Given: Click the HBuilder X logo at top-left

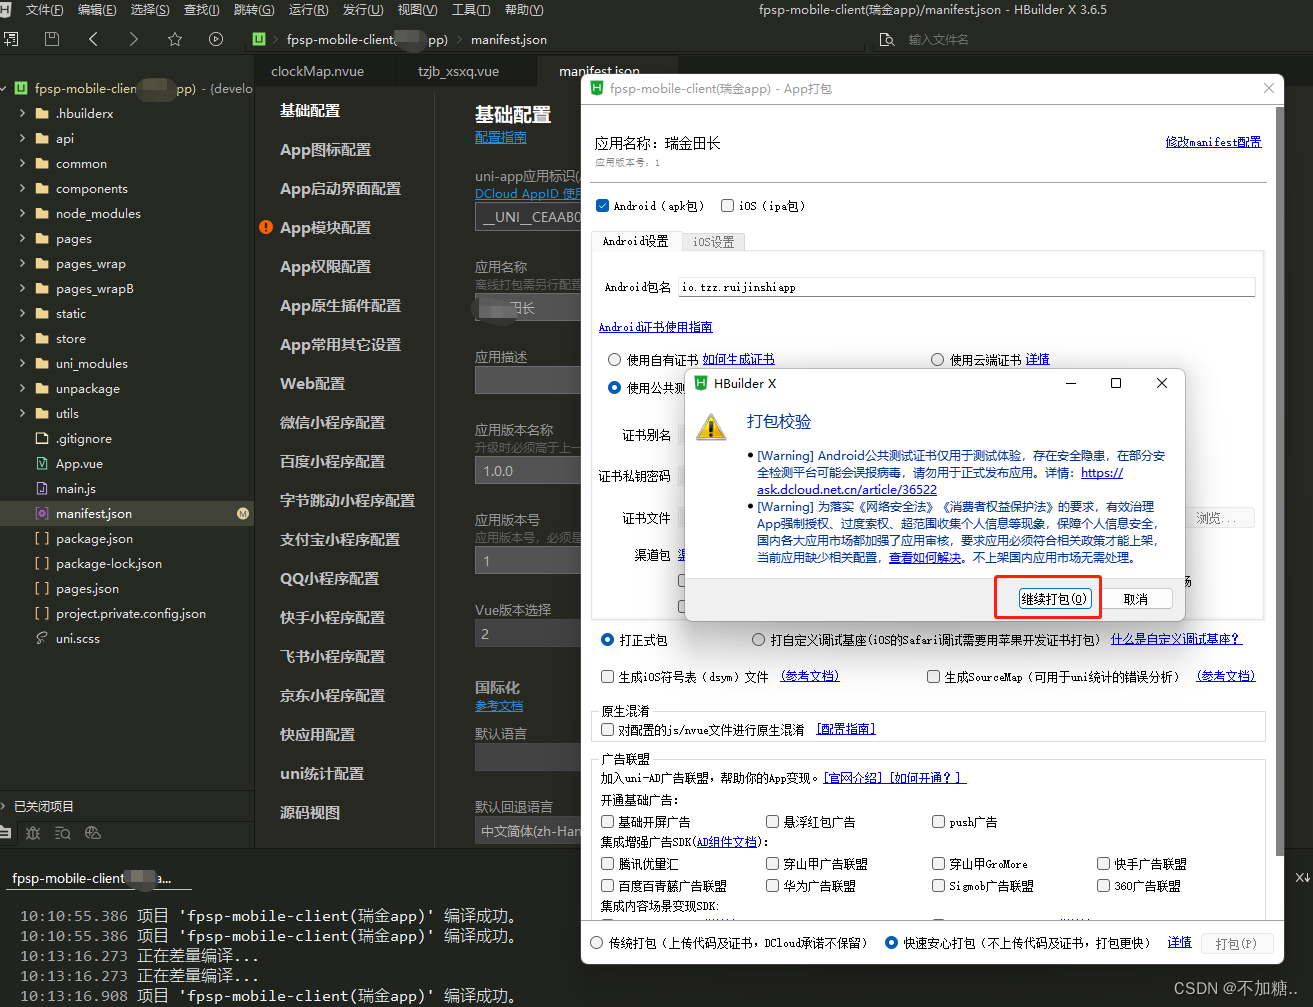Looking at the screenshot, I should [x=5, y=9].
